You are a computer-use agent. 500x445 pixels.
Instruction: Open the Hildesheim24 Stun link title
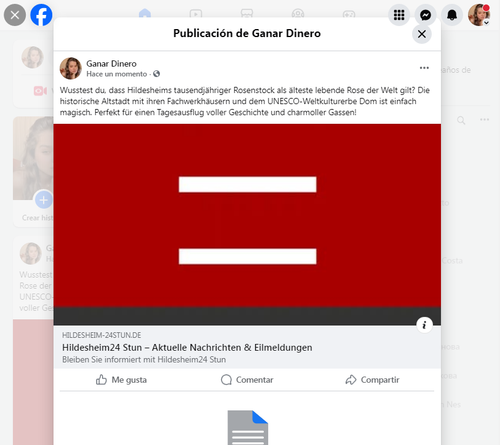[187, 347]
